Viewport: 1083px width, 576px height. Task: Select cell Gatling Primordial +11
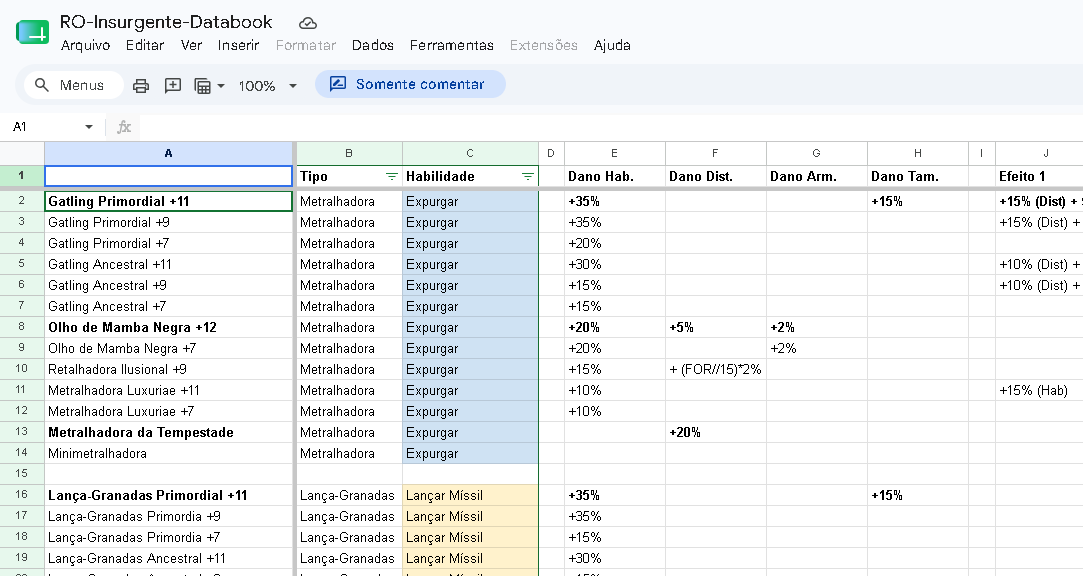click(169, 202)
